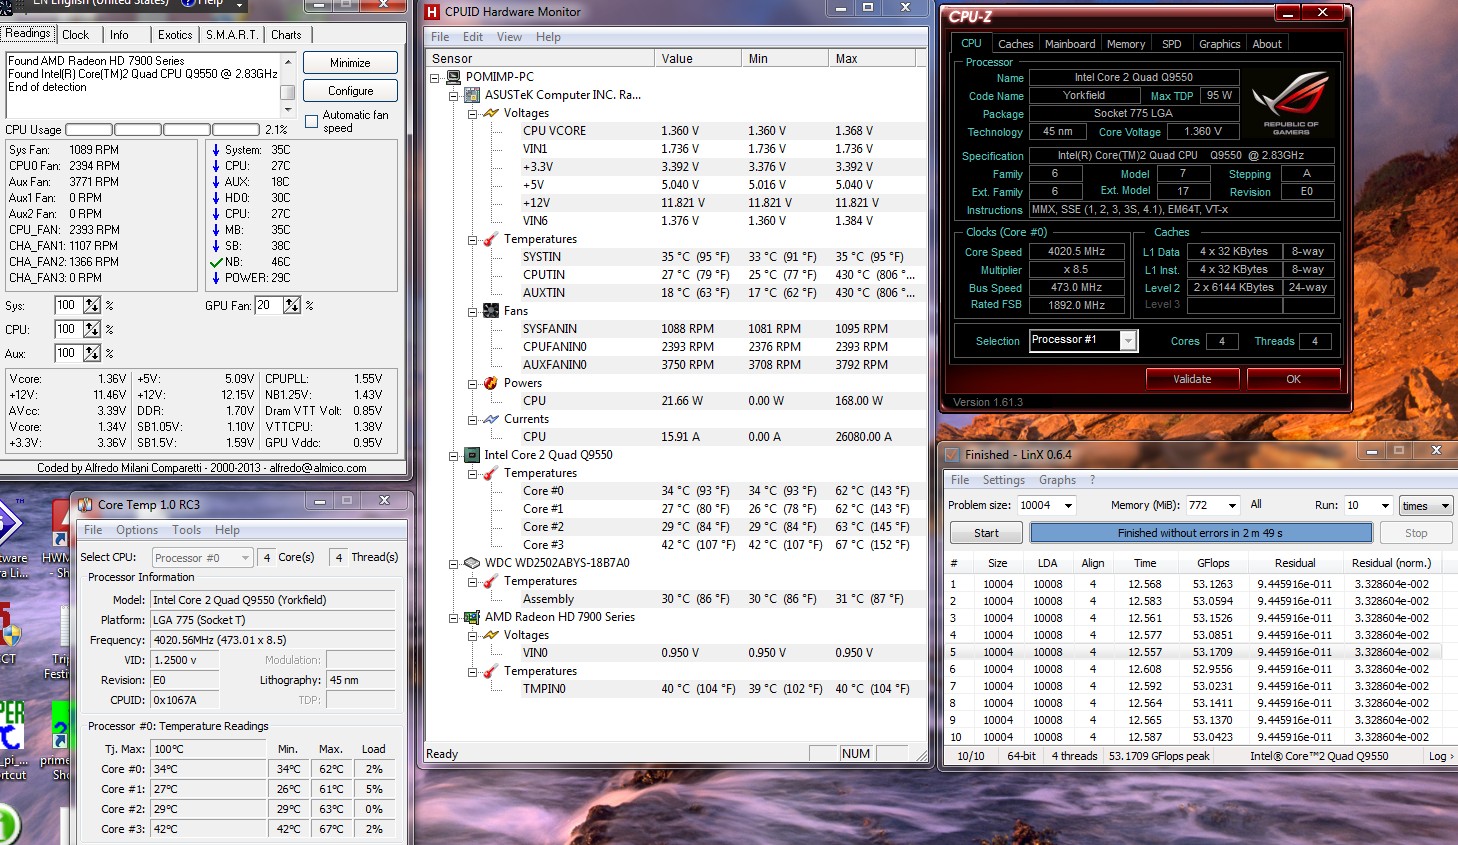
Task: Enable Automatic fan speed checkbox
Action: [311, 122]
